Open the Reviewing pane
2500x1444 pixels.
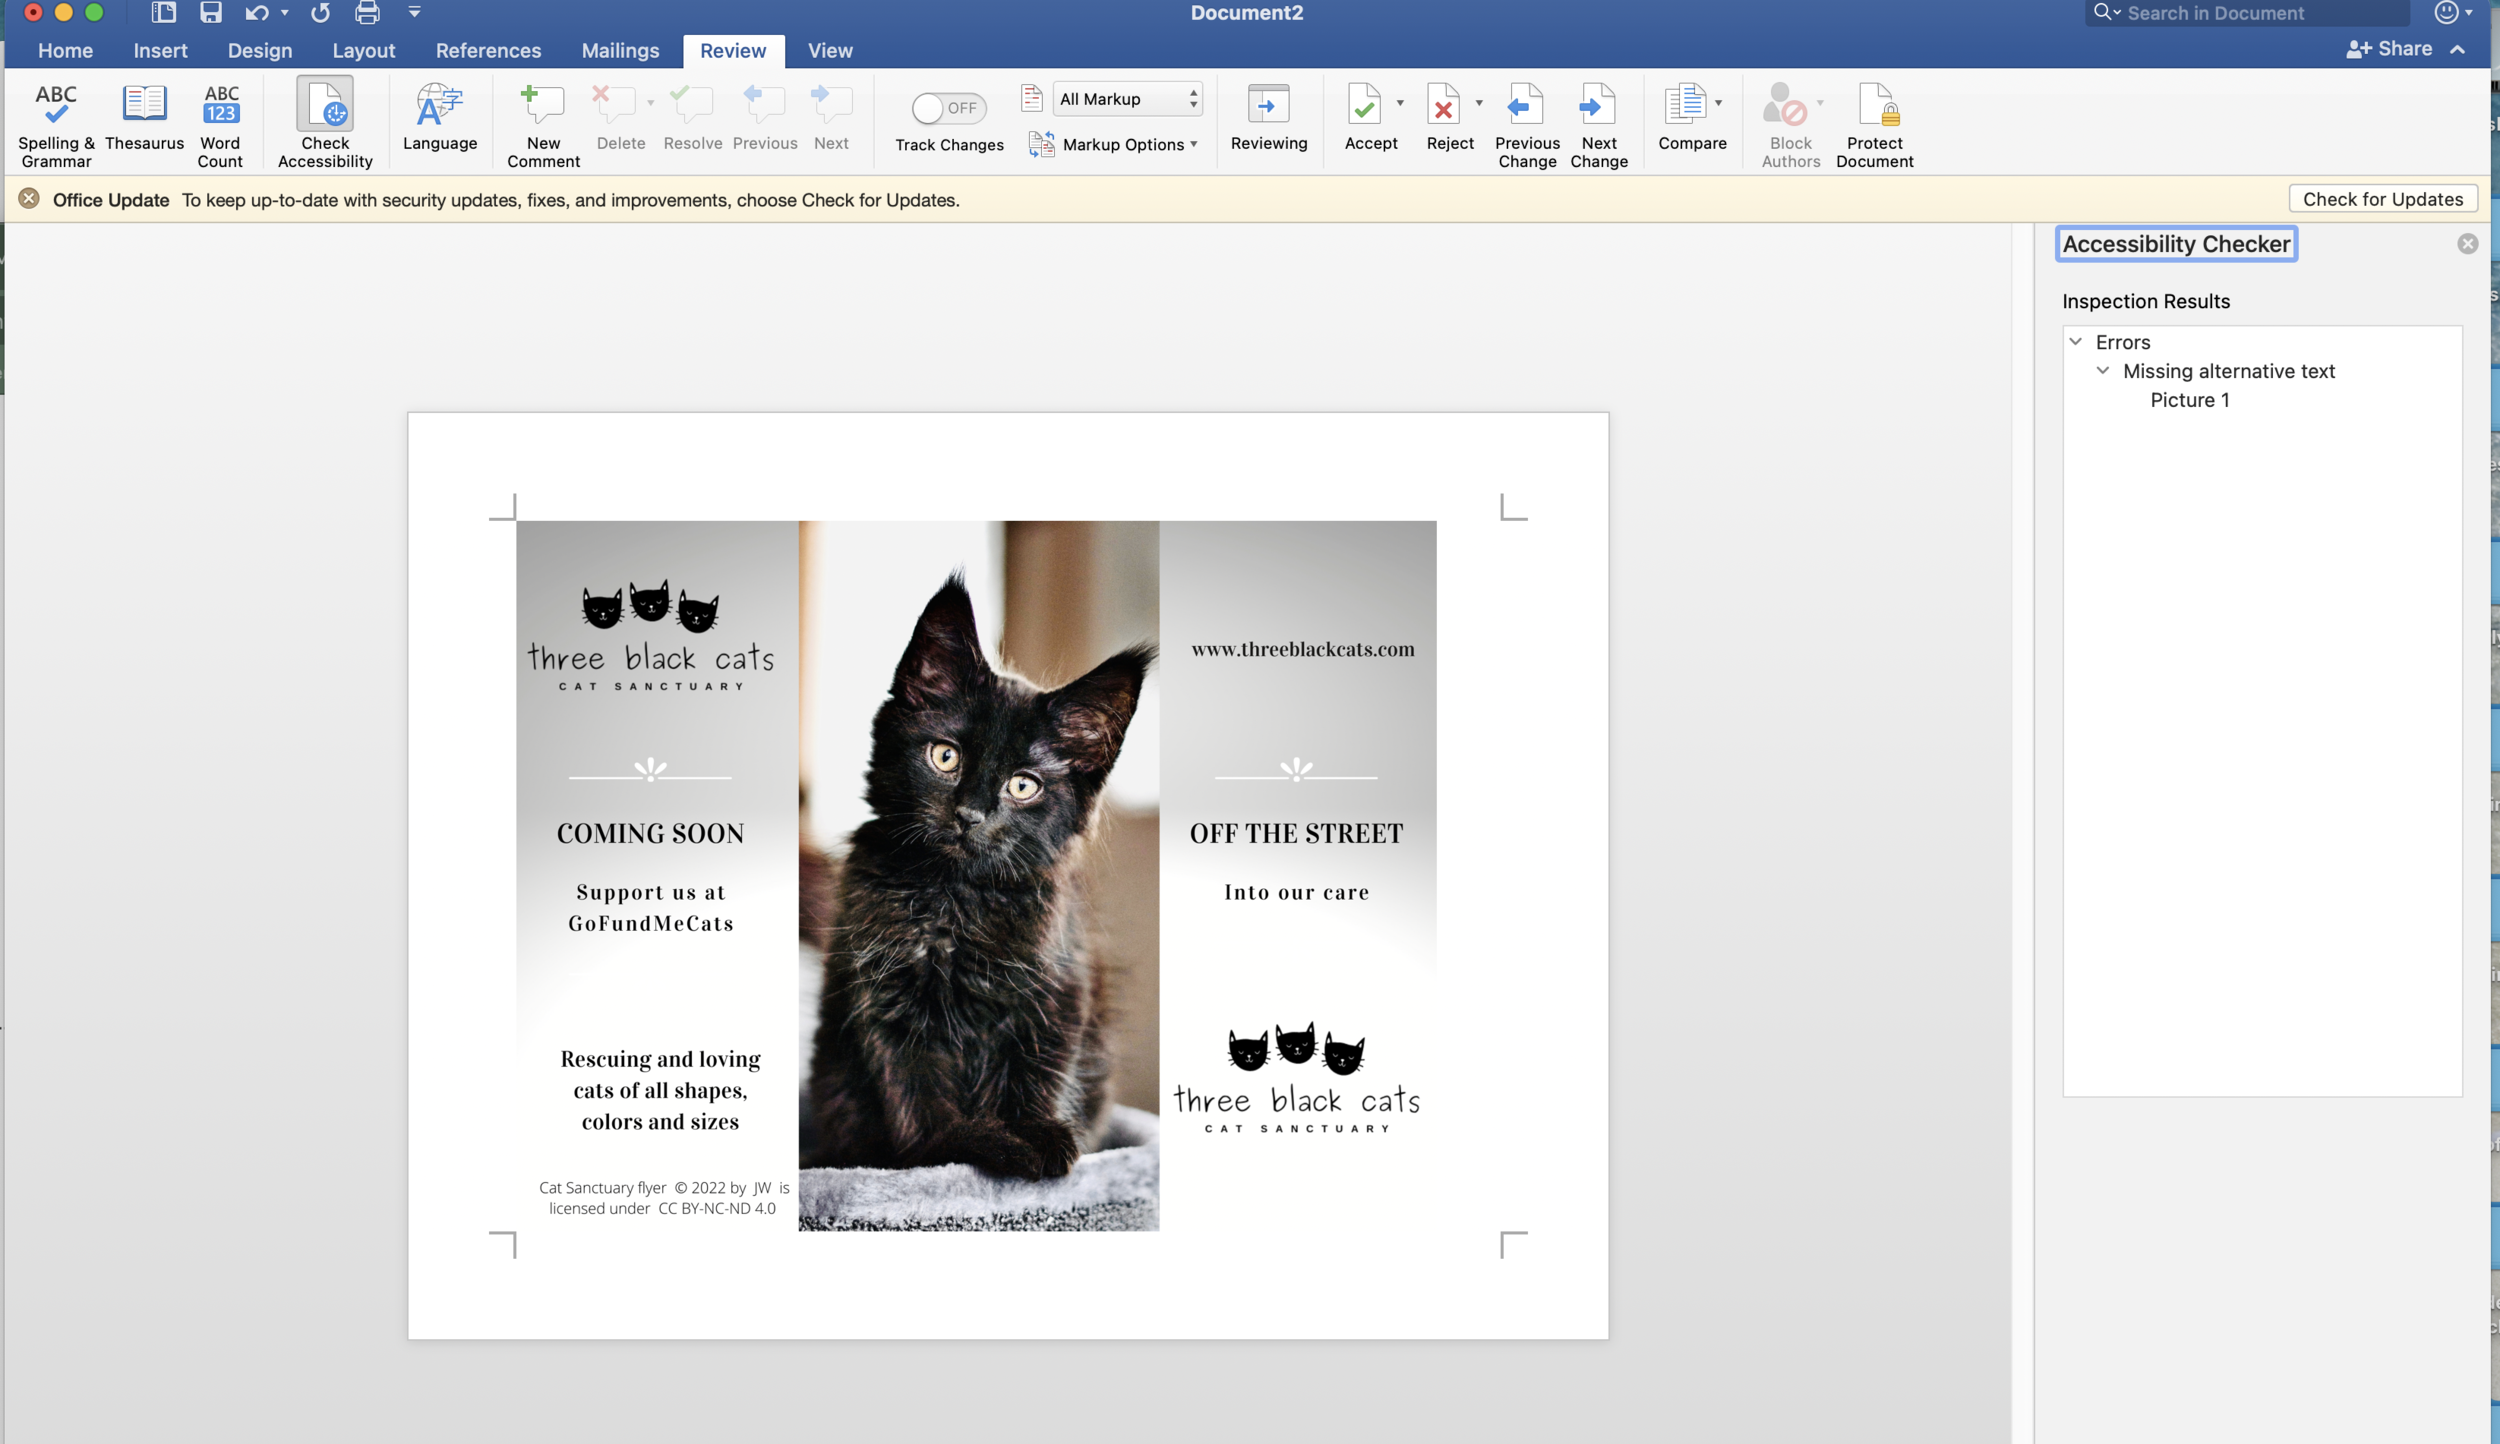[1268, 117]
